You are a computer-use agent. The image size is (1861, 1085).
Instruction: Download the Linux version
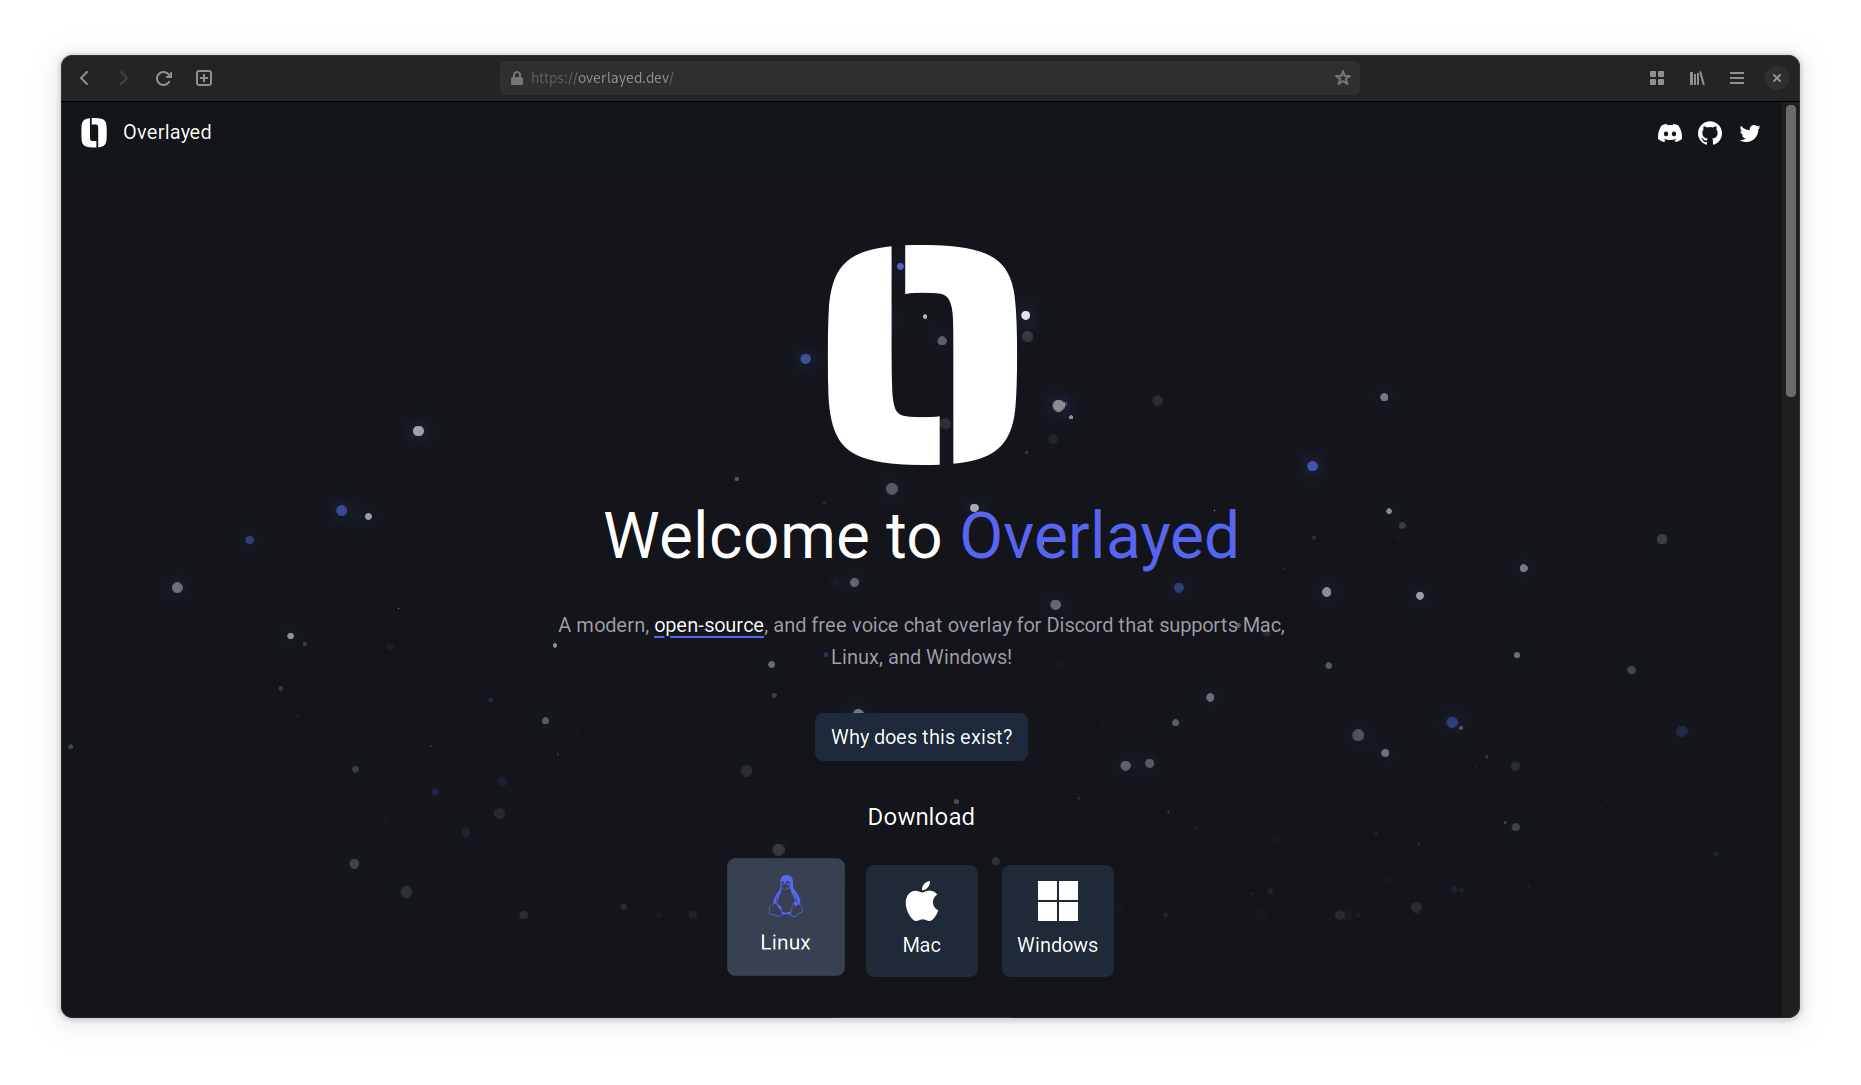pyautogui.click(x=786, y=917)
